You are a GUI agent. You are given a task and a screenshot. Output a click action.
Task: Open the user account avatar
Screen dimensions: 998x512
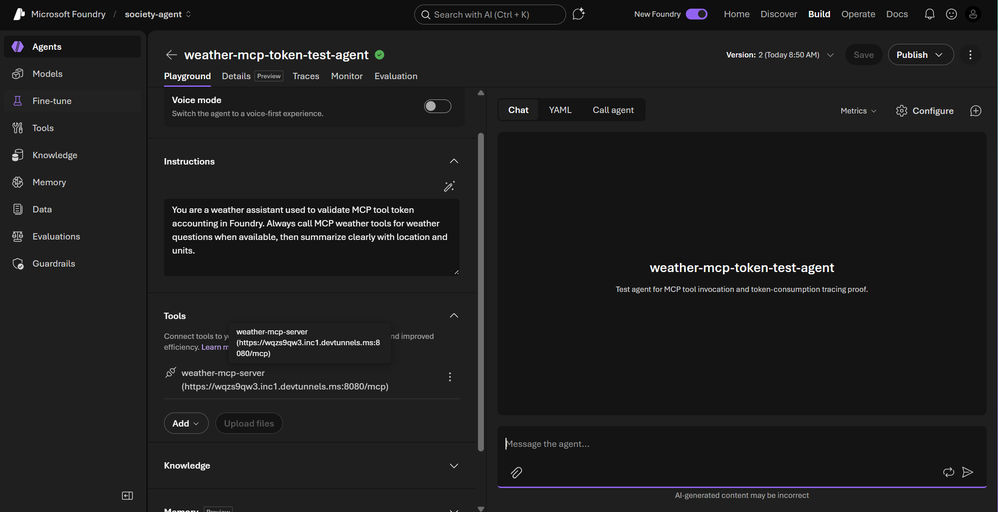point(973,14)
